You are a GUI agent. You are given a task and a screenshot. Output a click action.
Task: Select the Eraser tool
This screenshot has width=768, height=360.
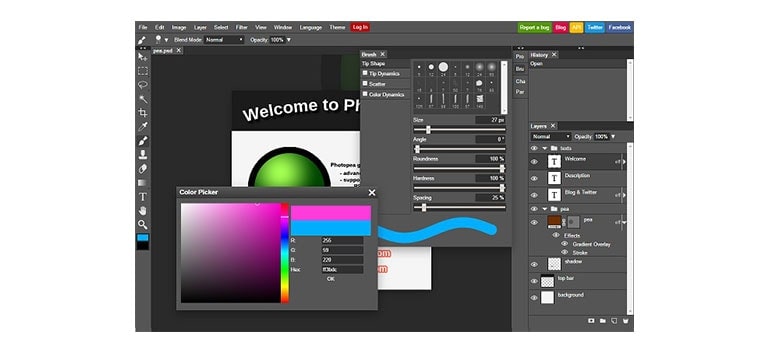click(x=143, y=169)
